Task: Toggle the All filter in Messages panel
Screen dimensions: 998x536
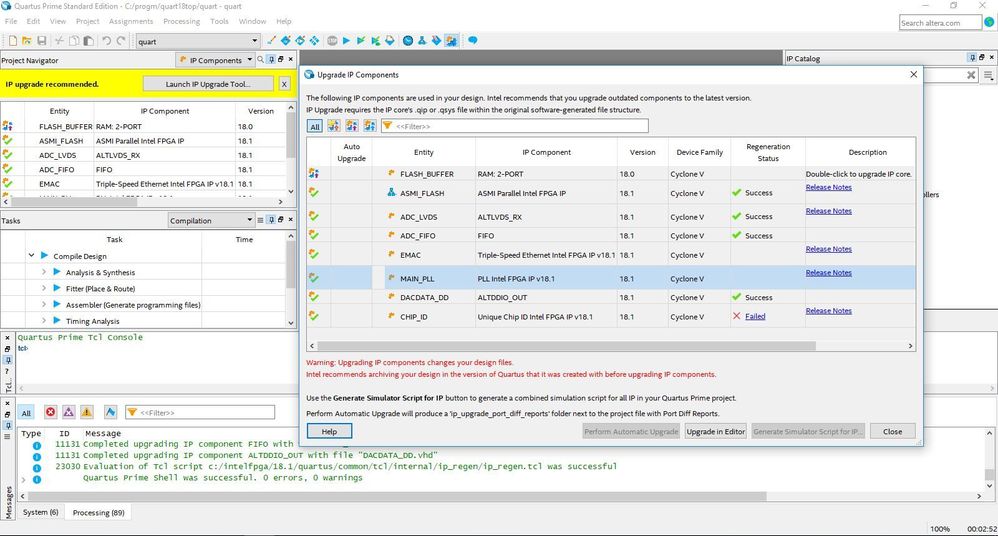Action: click(27, 412)
